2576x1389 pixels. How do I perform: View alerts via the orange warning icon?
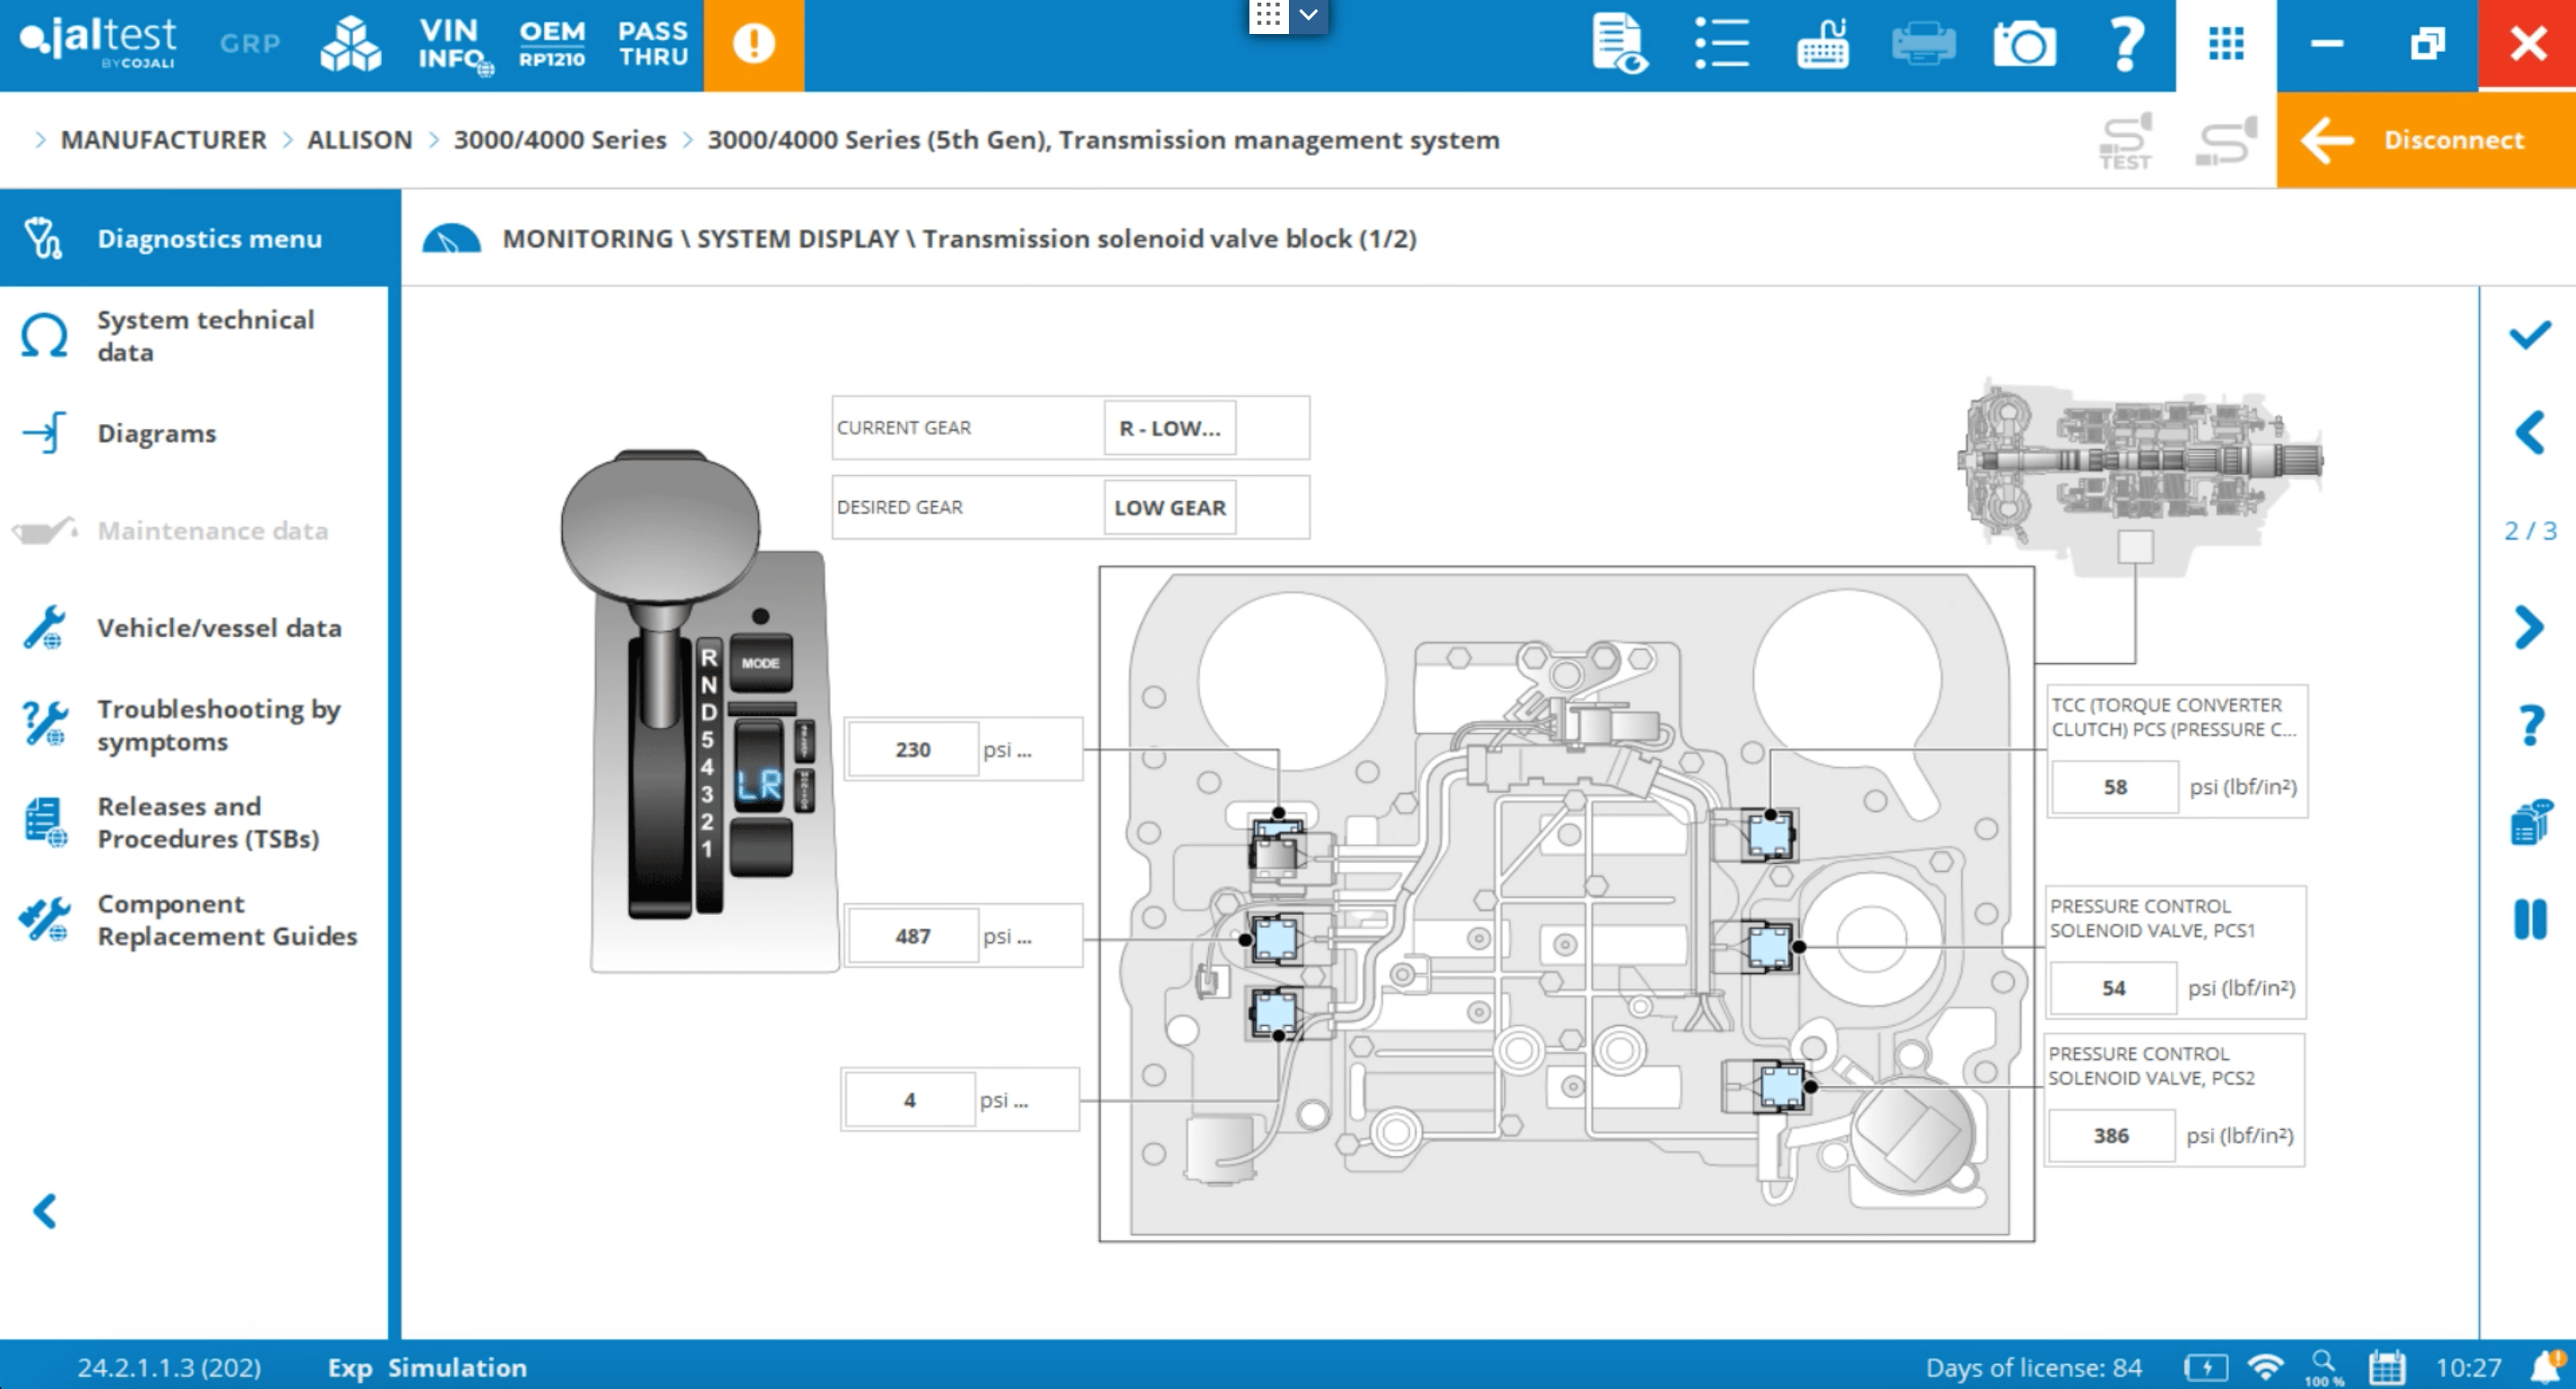tap(754, 44)
